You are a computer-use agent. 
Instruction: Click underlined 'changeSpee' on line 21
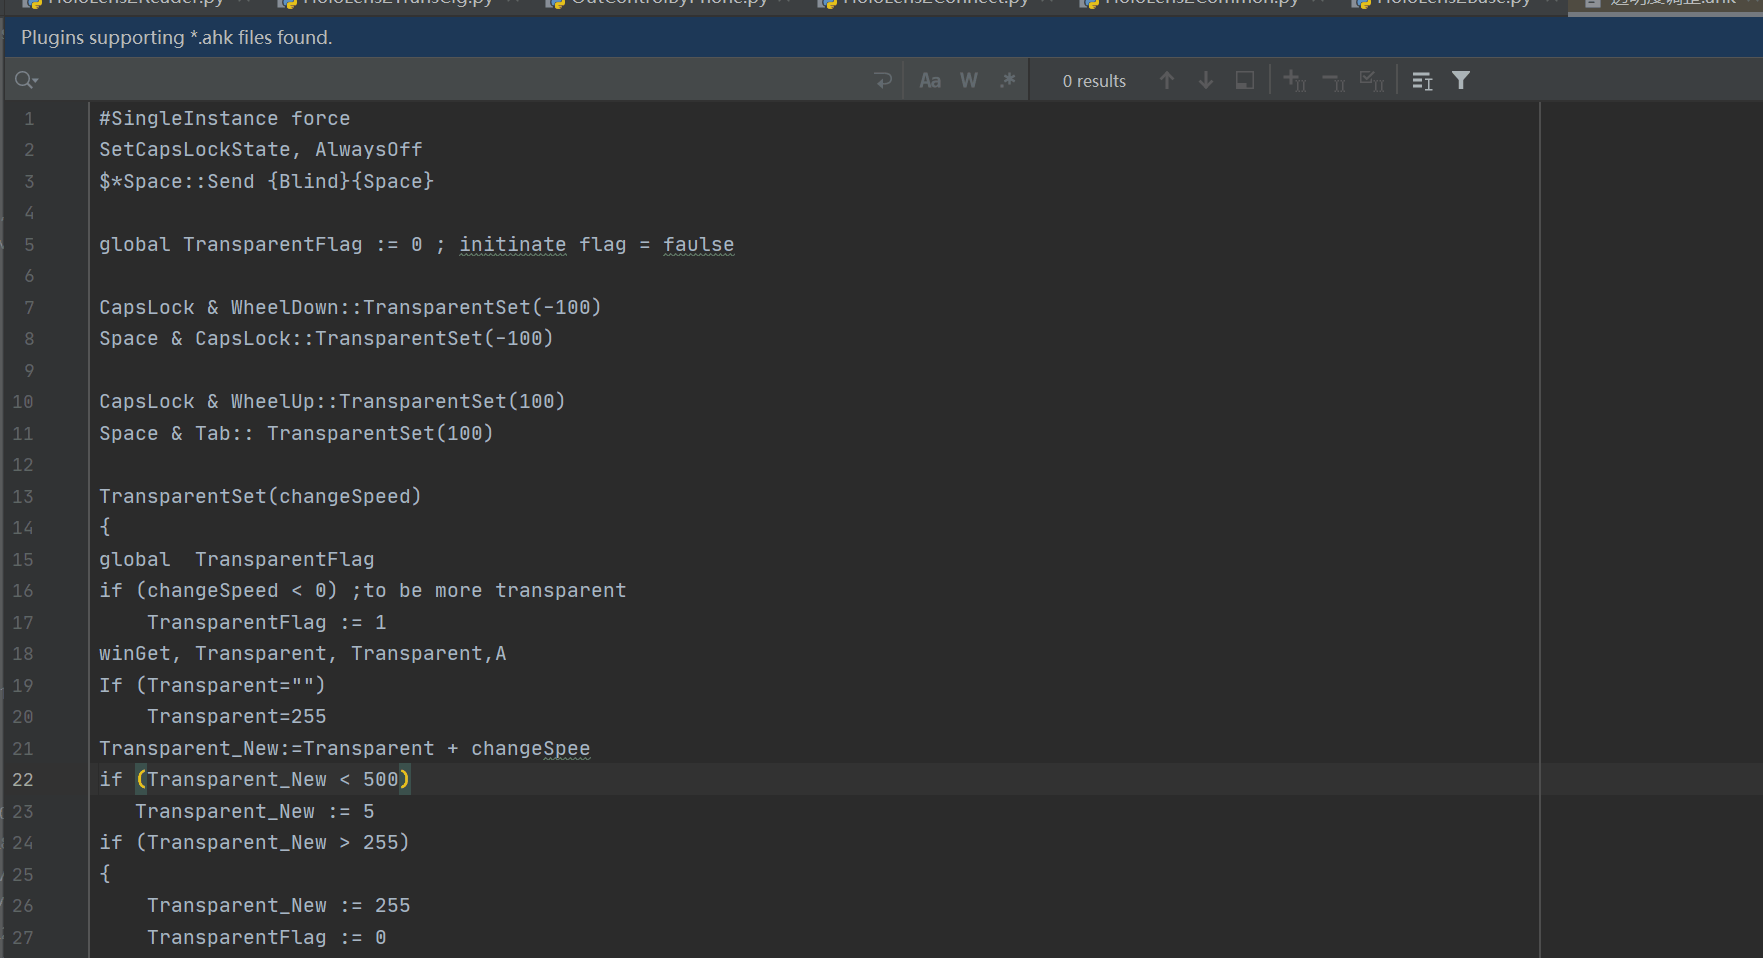pos(530,748)
